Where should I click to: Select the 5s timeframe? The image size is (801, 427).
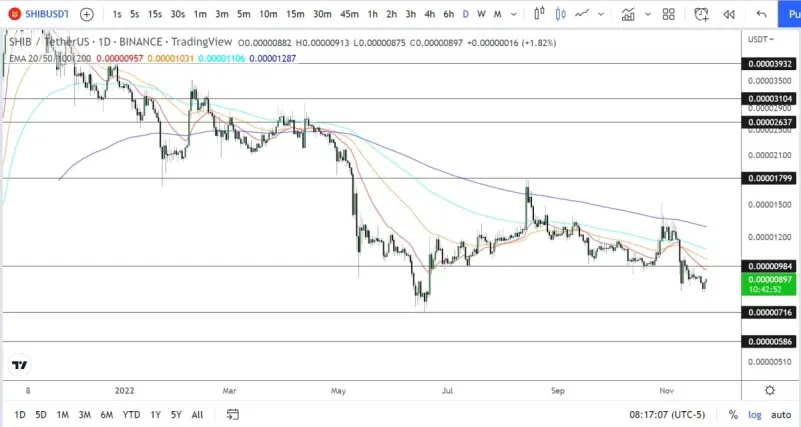coord(134,14)
